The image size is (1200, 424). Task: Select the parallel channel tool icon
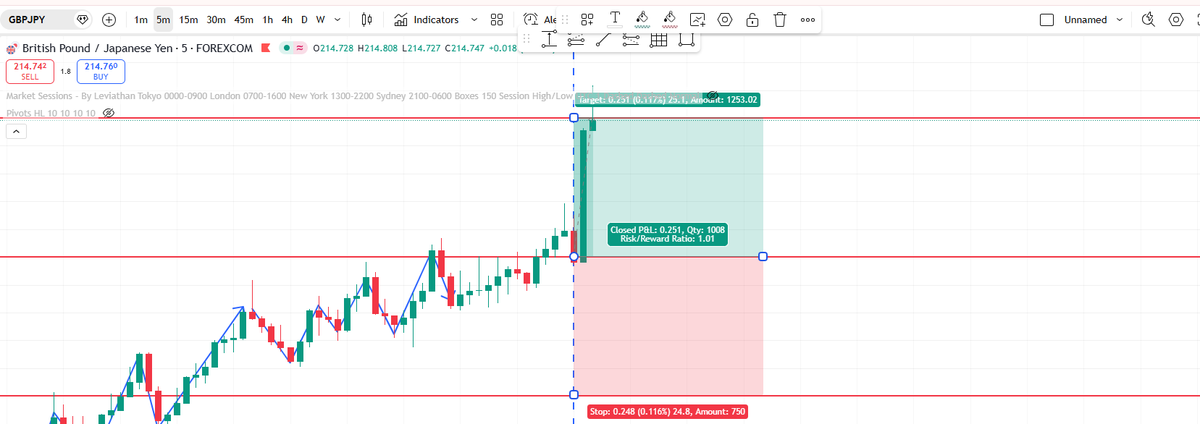(x=630, y=40)
